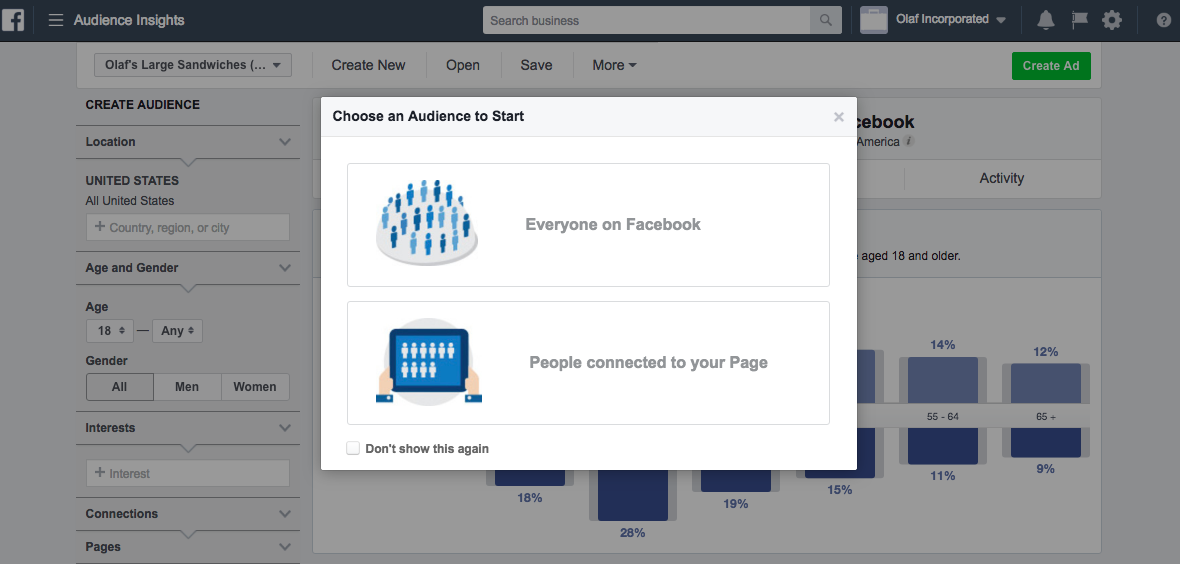Viewport: 1180px width, 564px height.
Task: Open the Olaf's Large Sandwiches account dropdown
Action: (x=193, y=65)
